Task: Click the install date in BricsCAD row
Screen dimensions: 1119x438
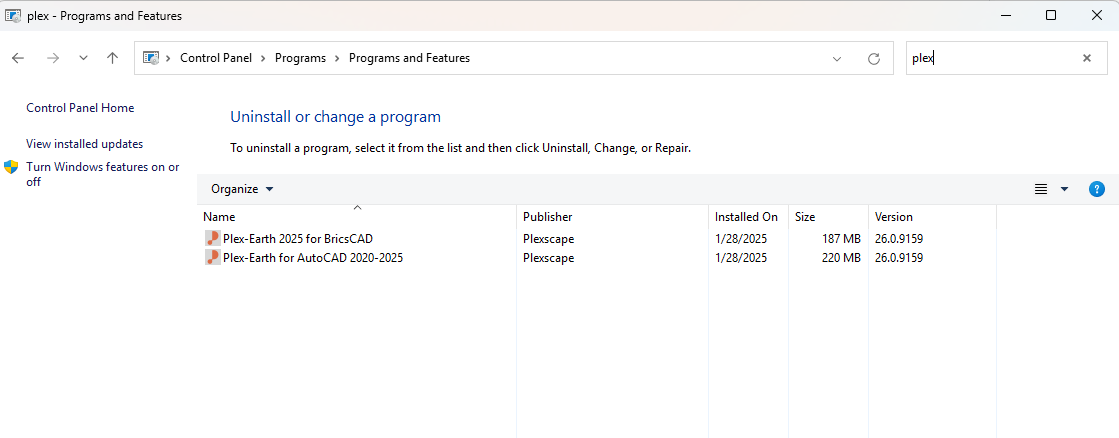Action: [741, 239]
